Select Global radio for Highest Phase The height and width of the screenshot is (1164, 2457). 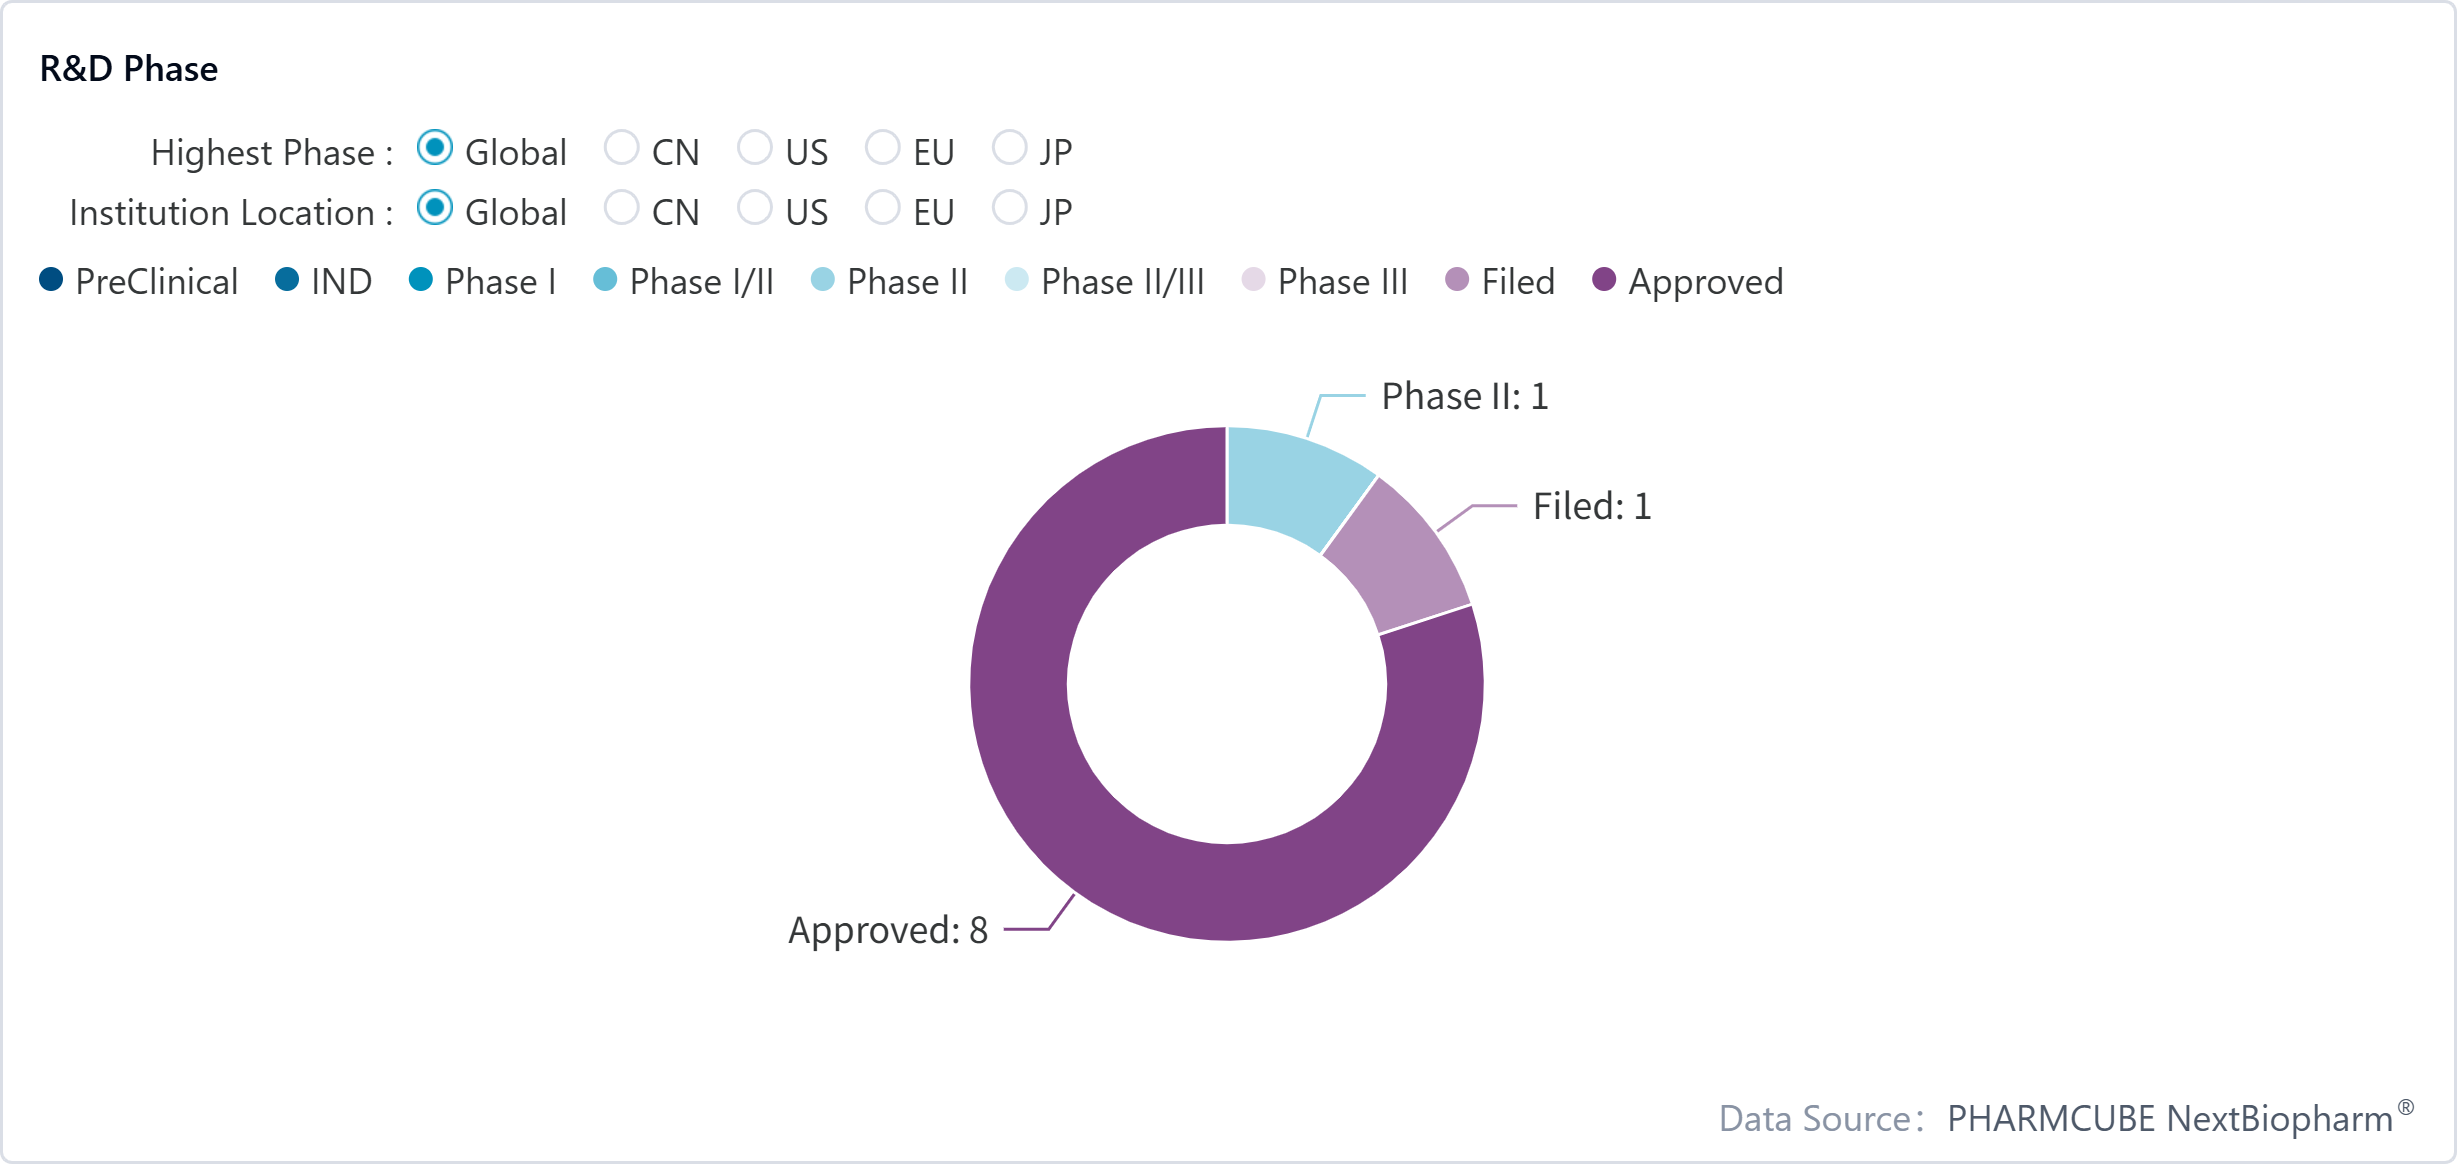tap(435, 148)
